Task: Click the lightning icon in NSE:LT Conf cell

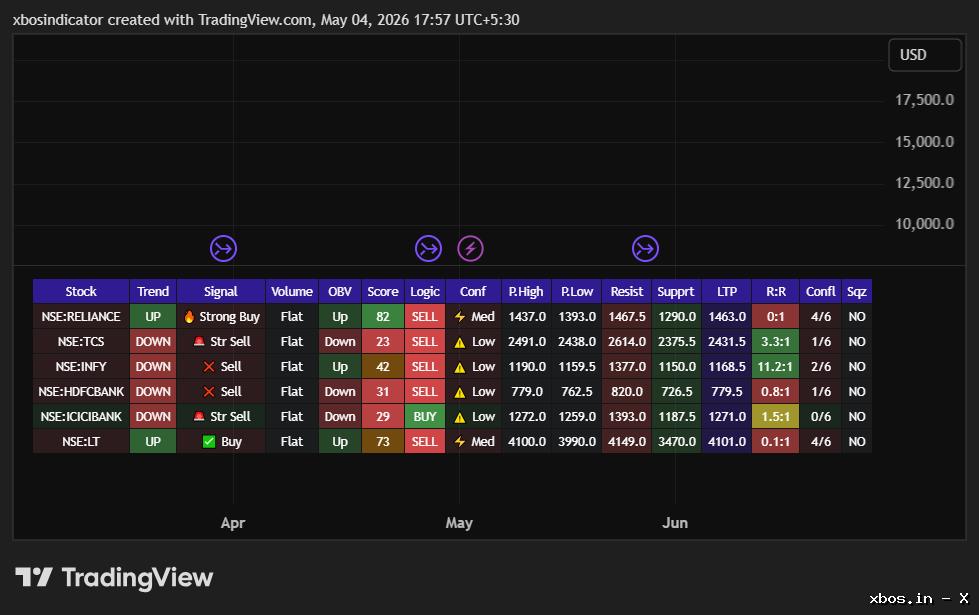Action: [460, 441]
